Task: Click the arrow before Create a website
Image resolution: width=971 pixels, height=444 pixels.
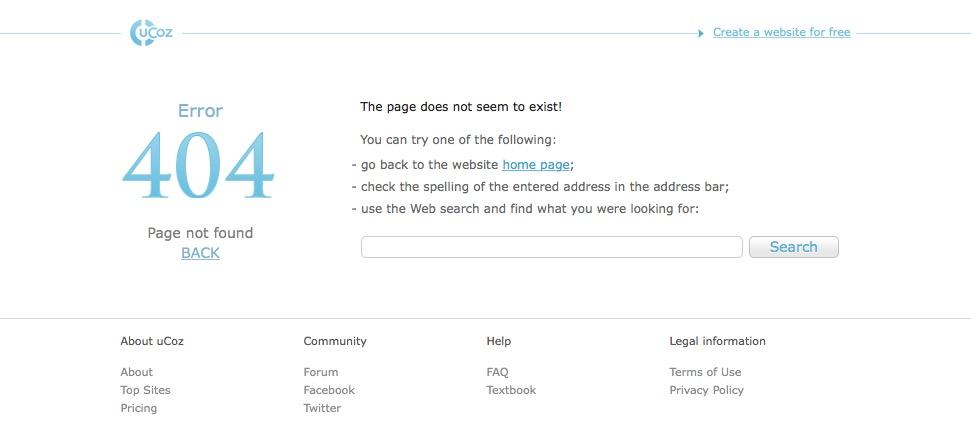Action: (x=701, y=33)
